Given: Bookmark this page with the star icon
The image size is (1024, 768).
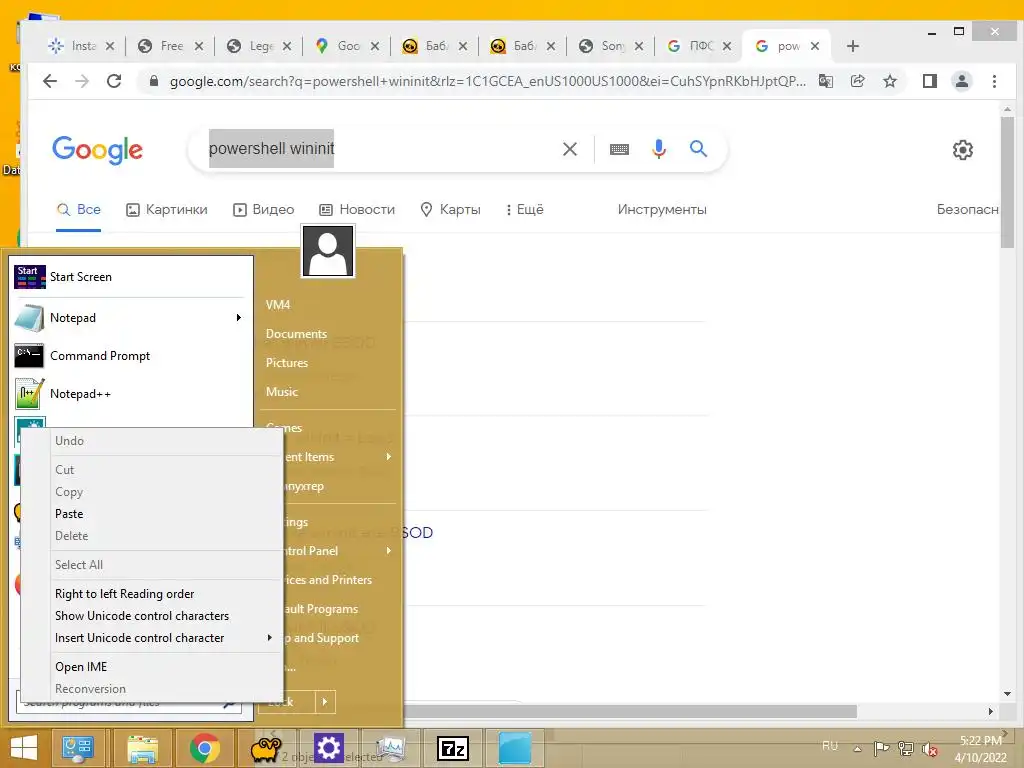Looking at the screenshot, I should click(x=889, y=81).
